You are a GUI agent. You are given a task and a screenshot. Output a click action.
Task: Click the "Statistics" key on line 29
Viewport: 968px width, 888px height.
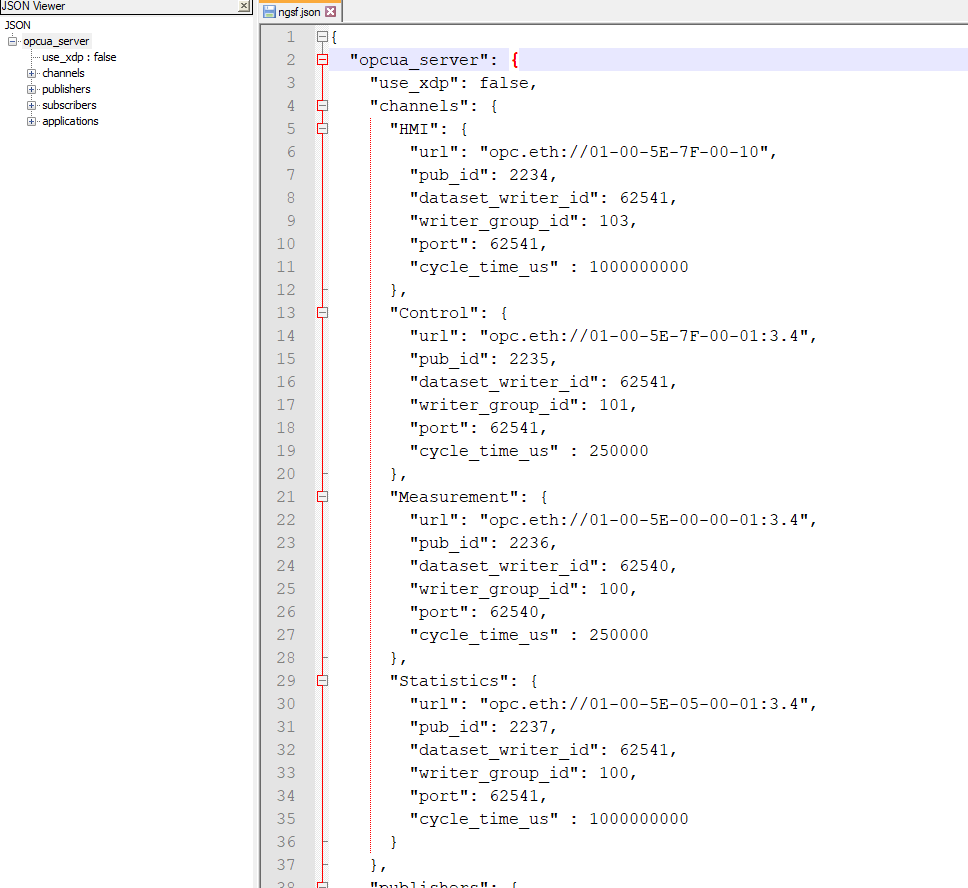click(449, 681)
